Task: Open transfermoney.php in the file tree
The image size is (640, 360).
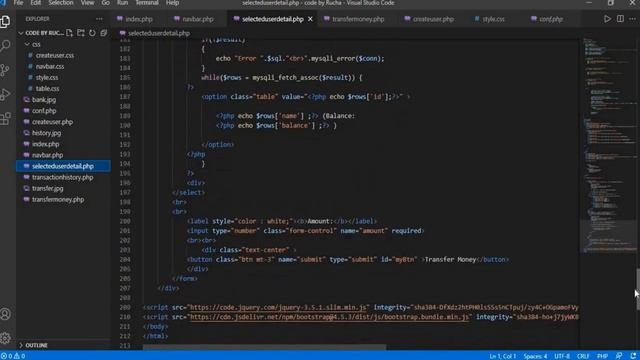Action: coord(58,200)
